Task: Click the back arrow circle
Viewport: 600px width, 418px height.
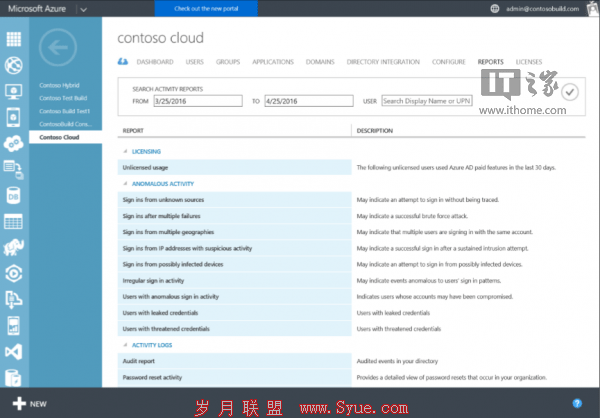Action: [58, 47]
